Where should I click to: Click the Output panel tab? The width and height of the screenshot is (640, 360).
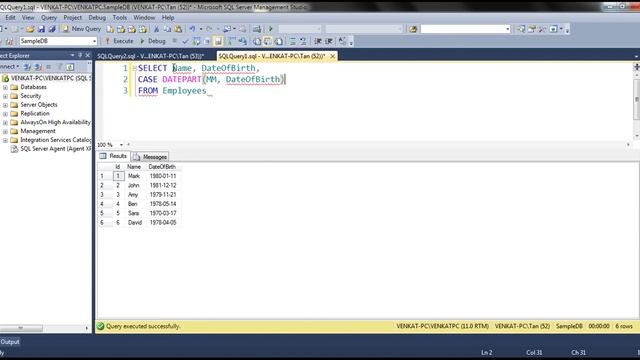coord(10,342)
